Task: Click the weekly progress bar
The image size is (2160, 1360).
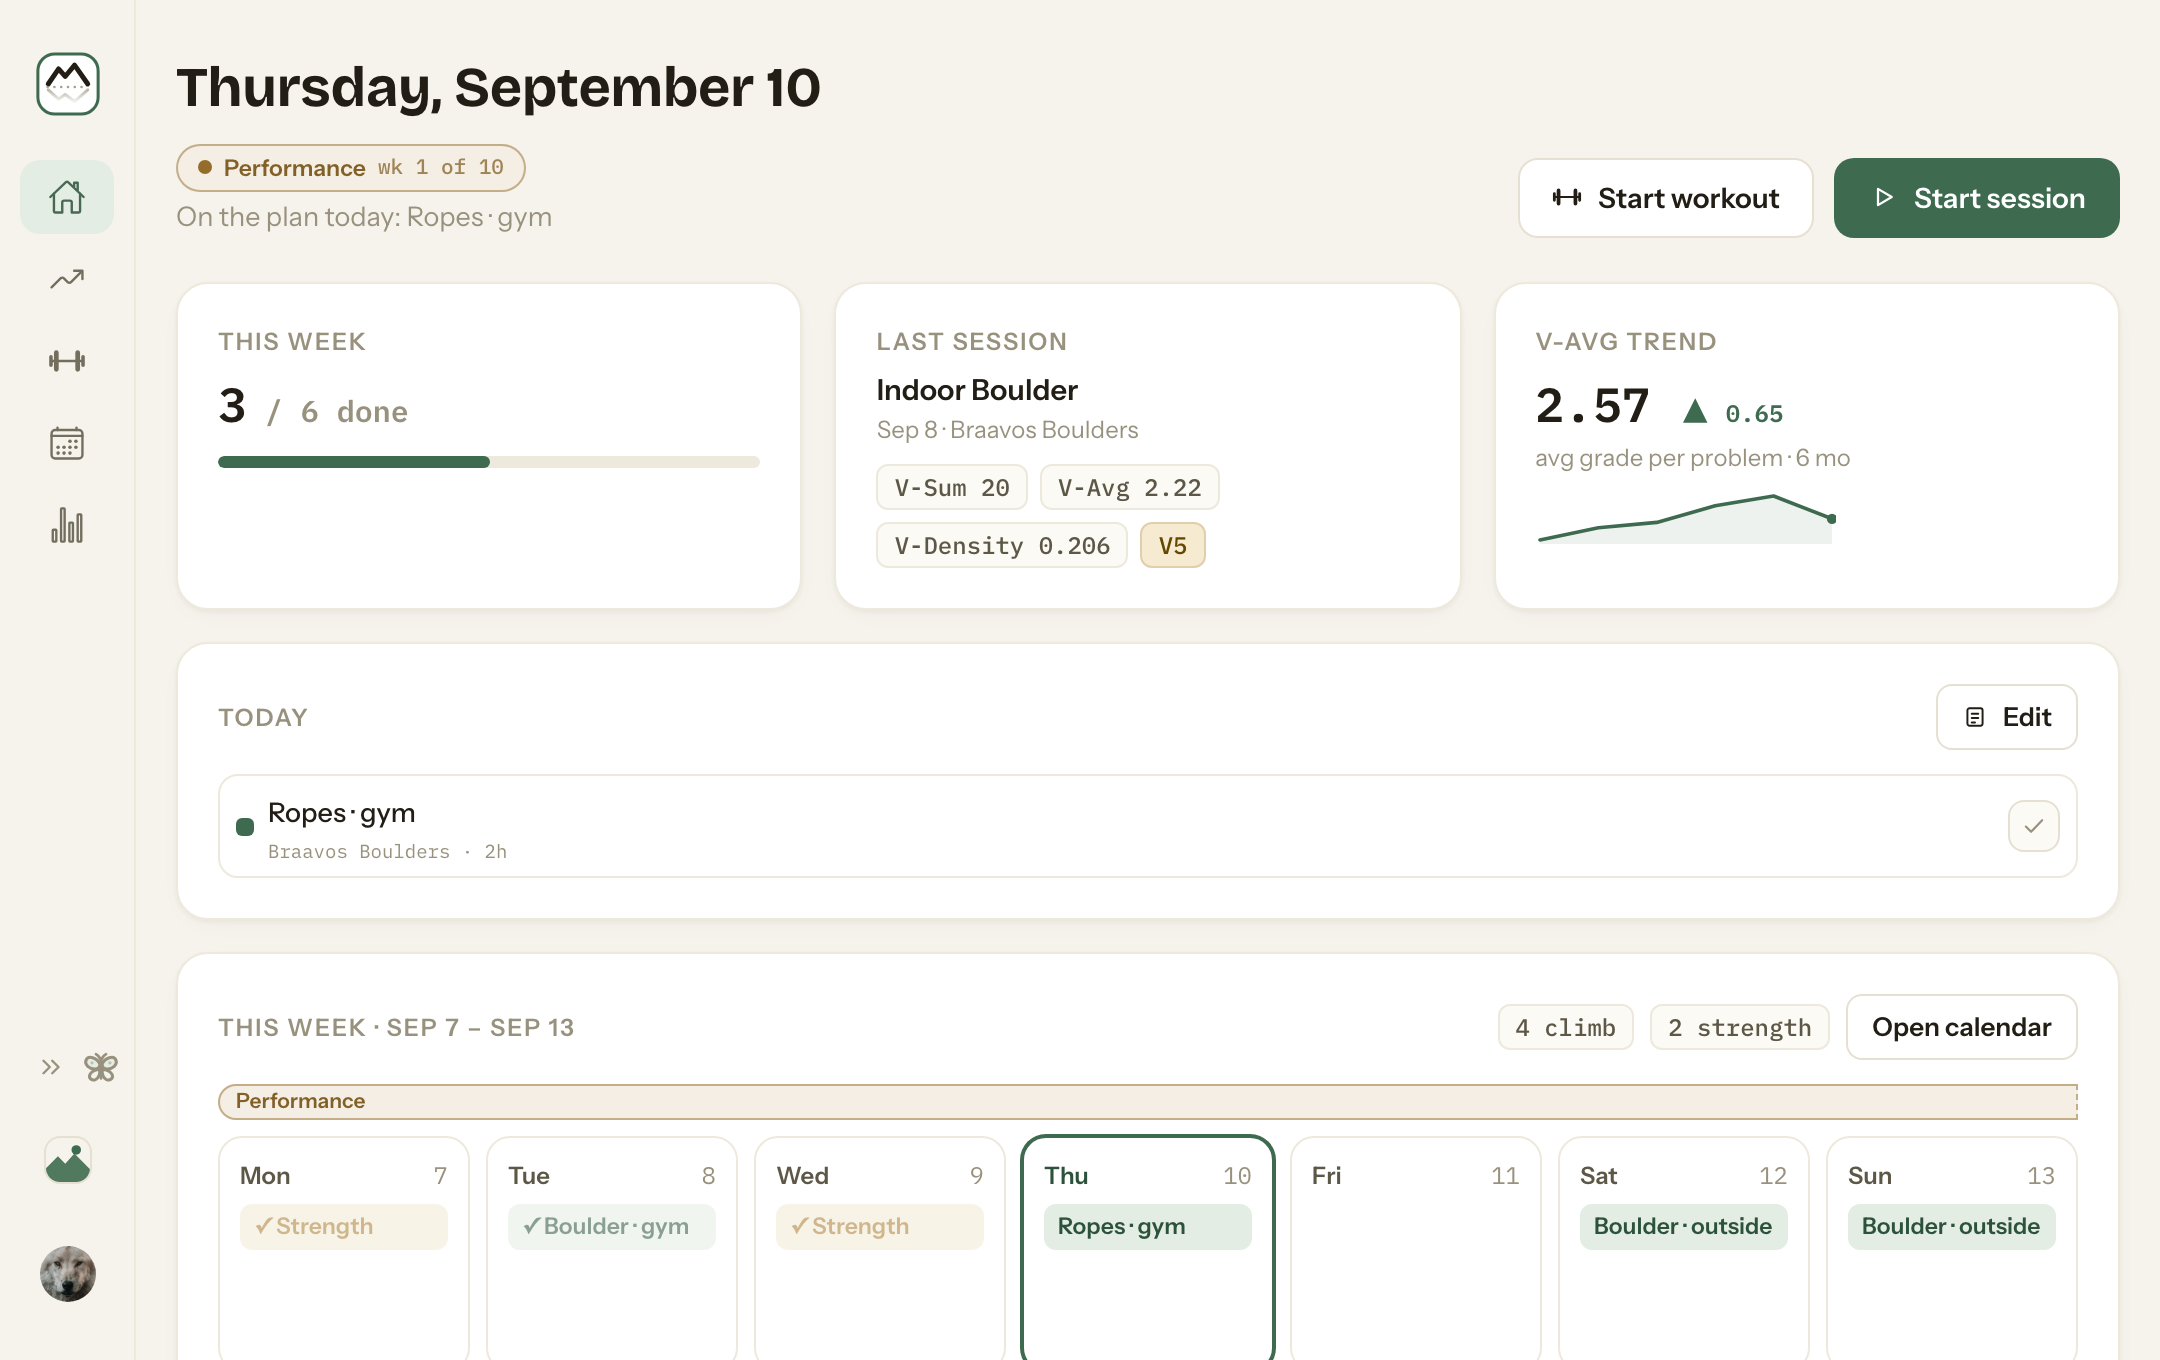Action: coord(489,462)
